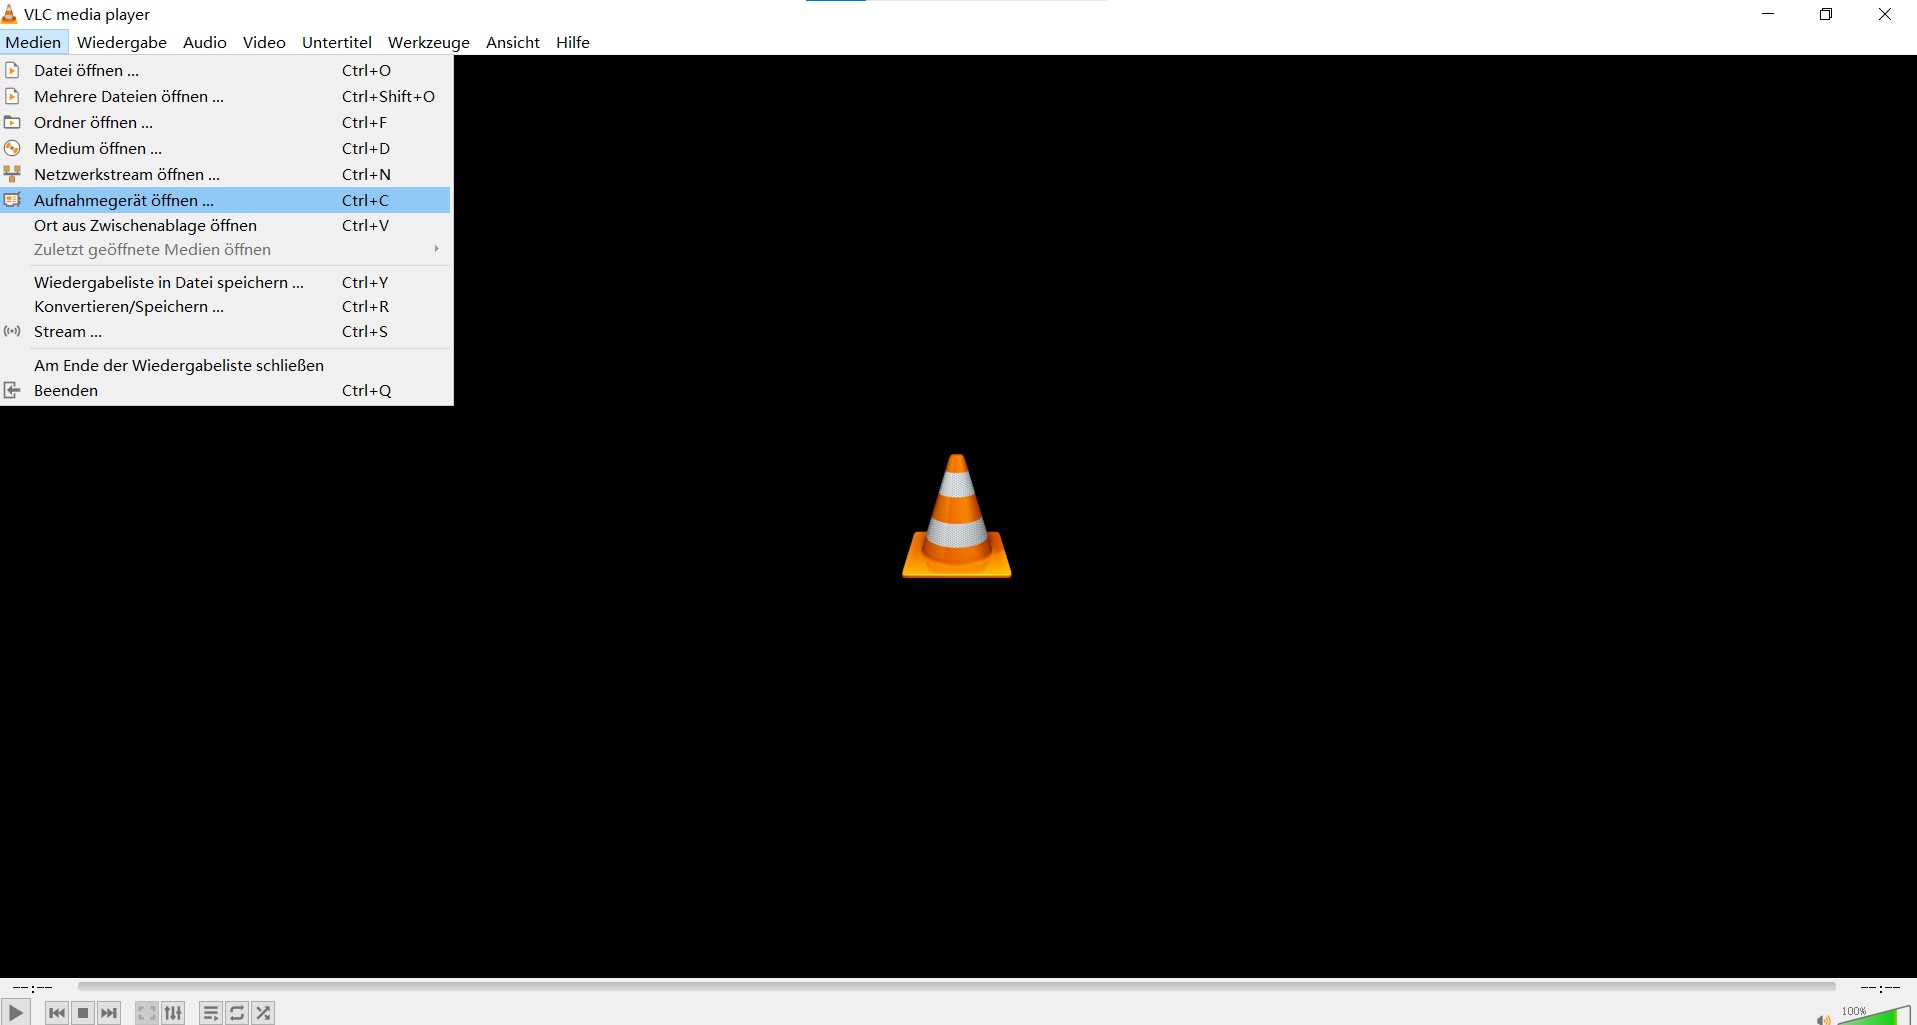The height and width of the screenshot is (1025, 1917).
Task: Close the Medien menu via its header
Action: pyautogui.click(x=33, y=42)
